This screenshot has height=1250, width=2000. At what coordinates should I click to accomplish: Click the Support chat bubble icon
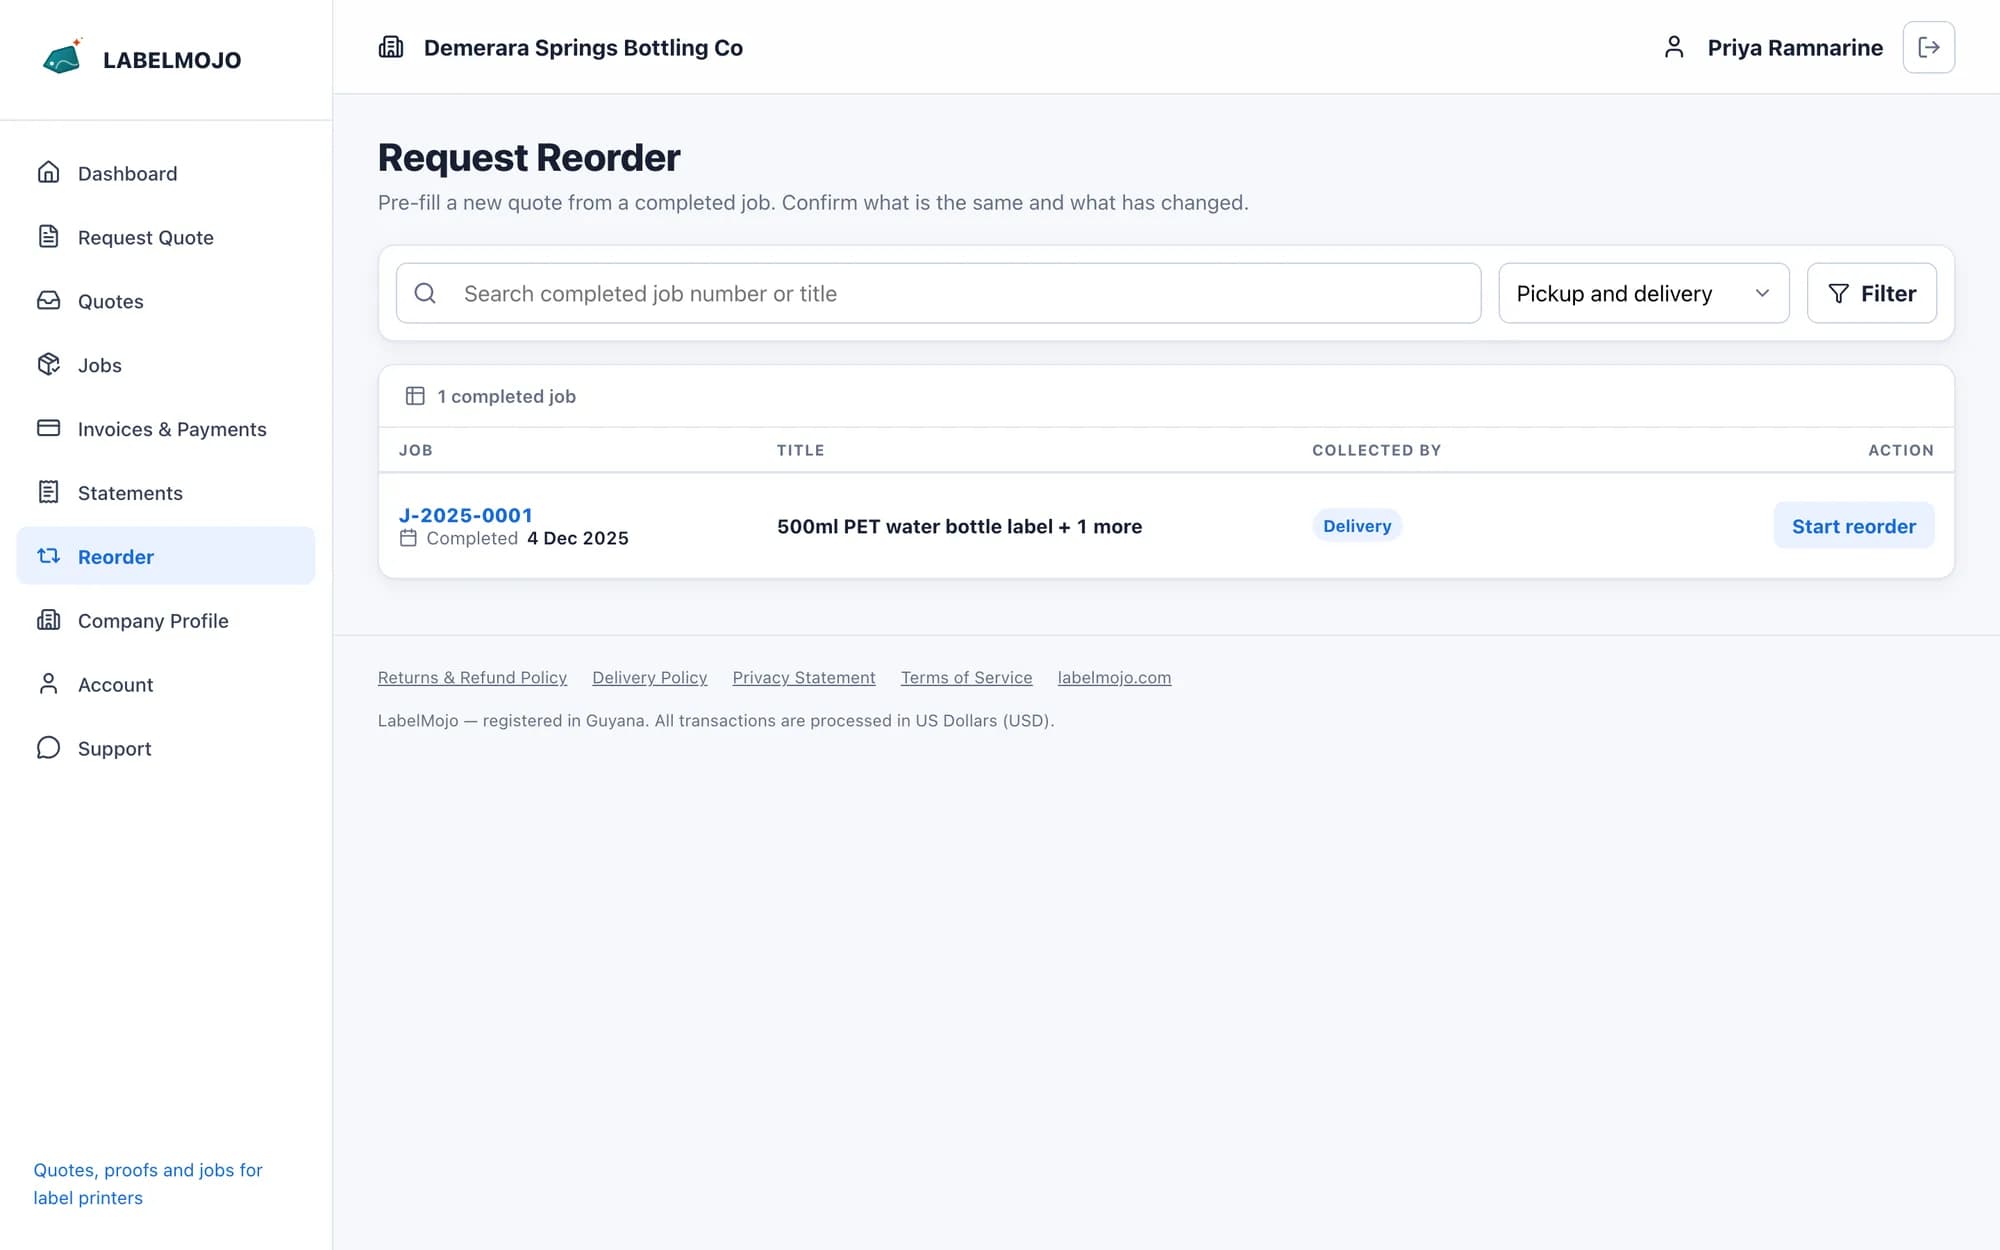tap(48, 748)
